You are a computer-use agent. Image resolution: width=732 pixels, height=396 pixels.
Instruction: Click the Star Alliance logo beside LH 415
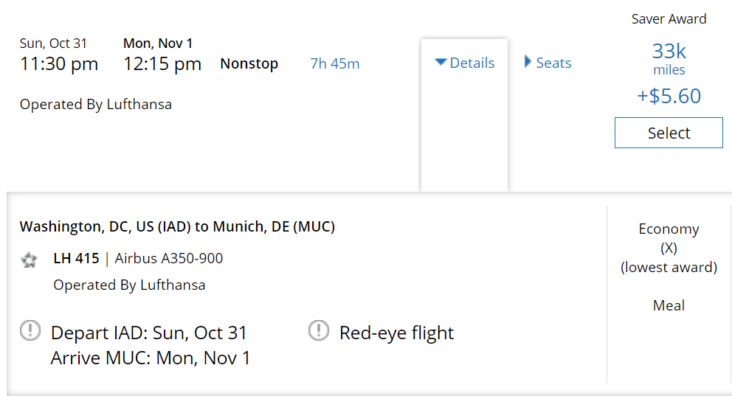pyautogui.click(x=29, y=260)
